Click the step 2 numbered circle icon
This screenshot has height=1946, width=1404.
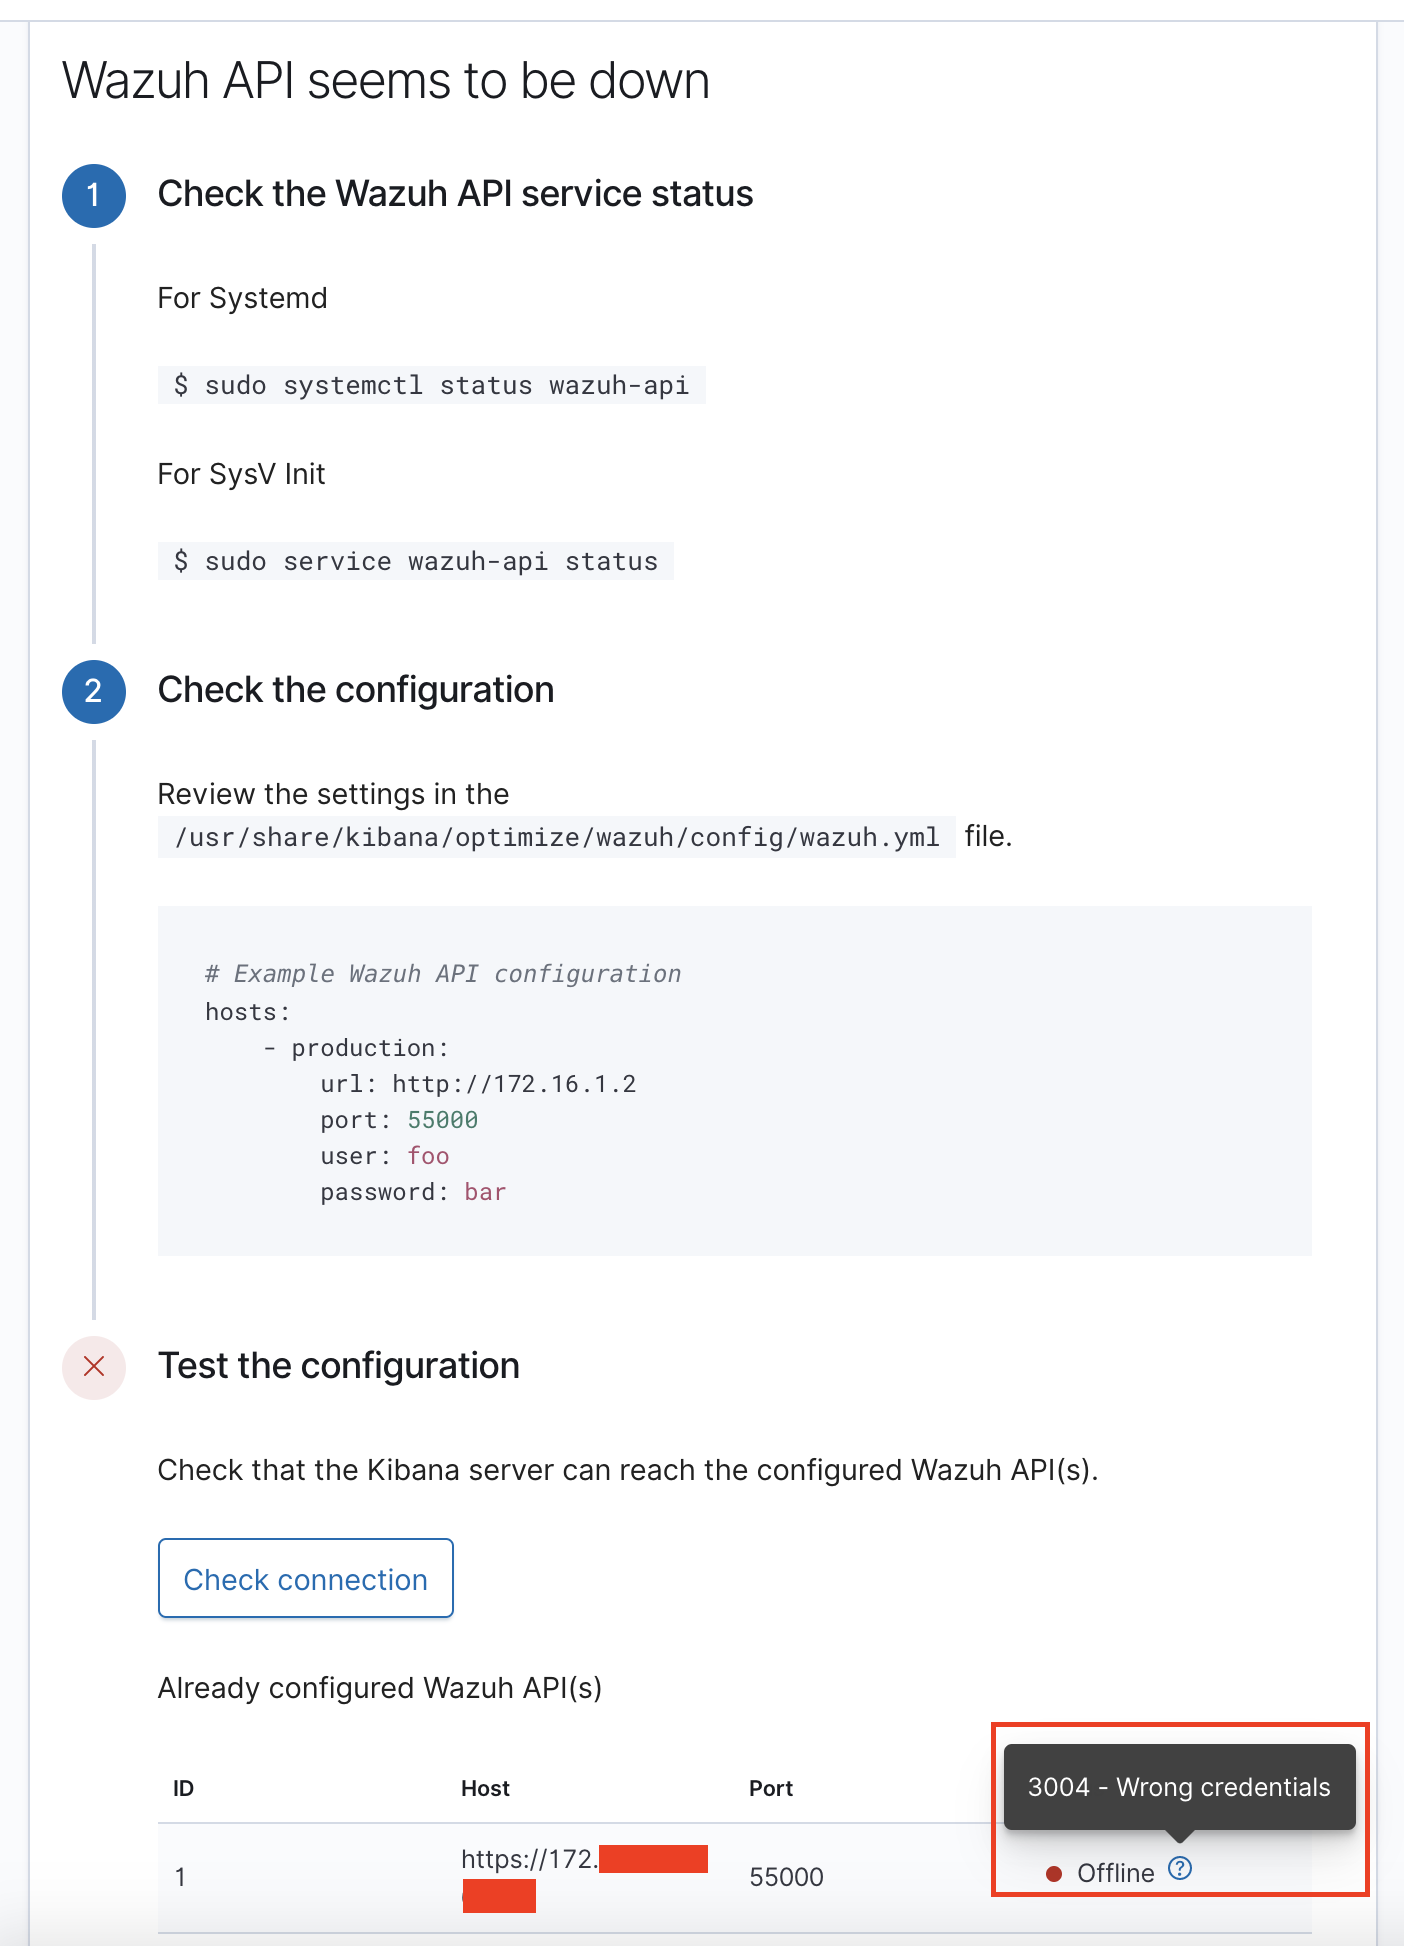coord(93,691)
